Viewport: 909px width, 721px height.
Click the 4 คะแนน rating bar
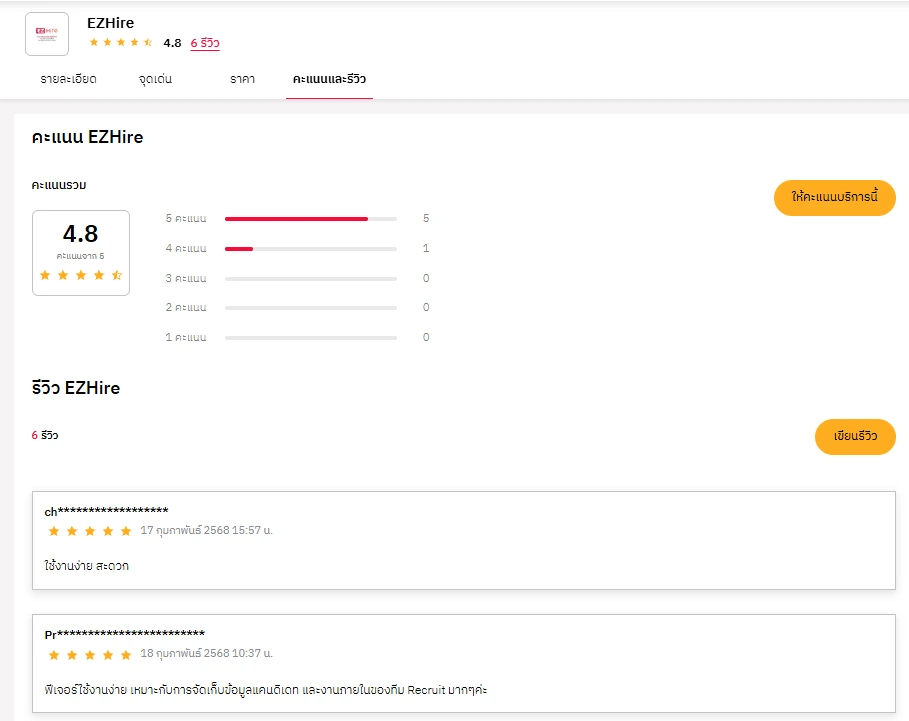(311, 249)
